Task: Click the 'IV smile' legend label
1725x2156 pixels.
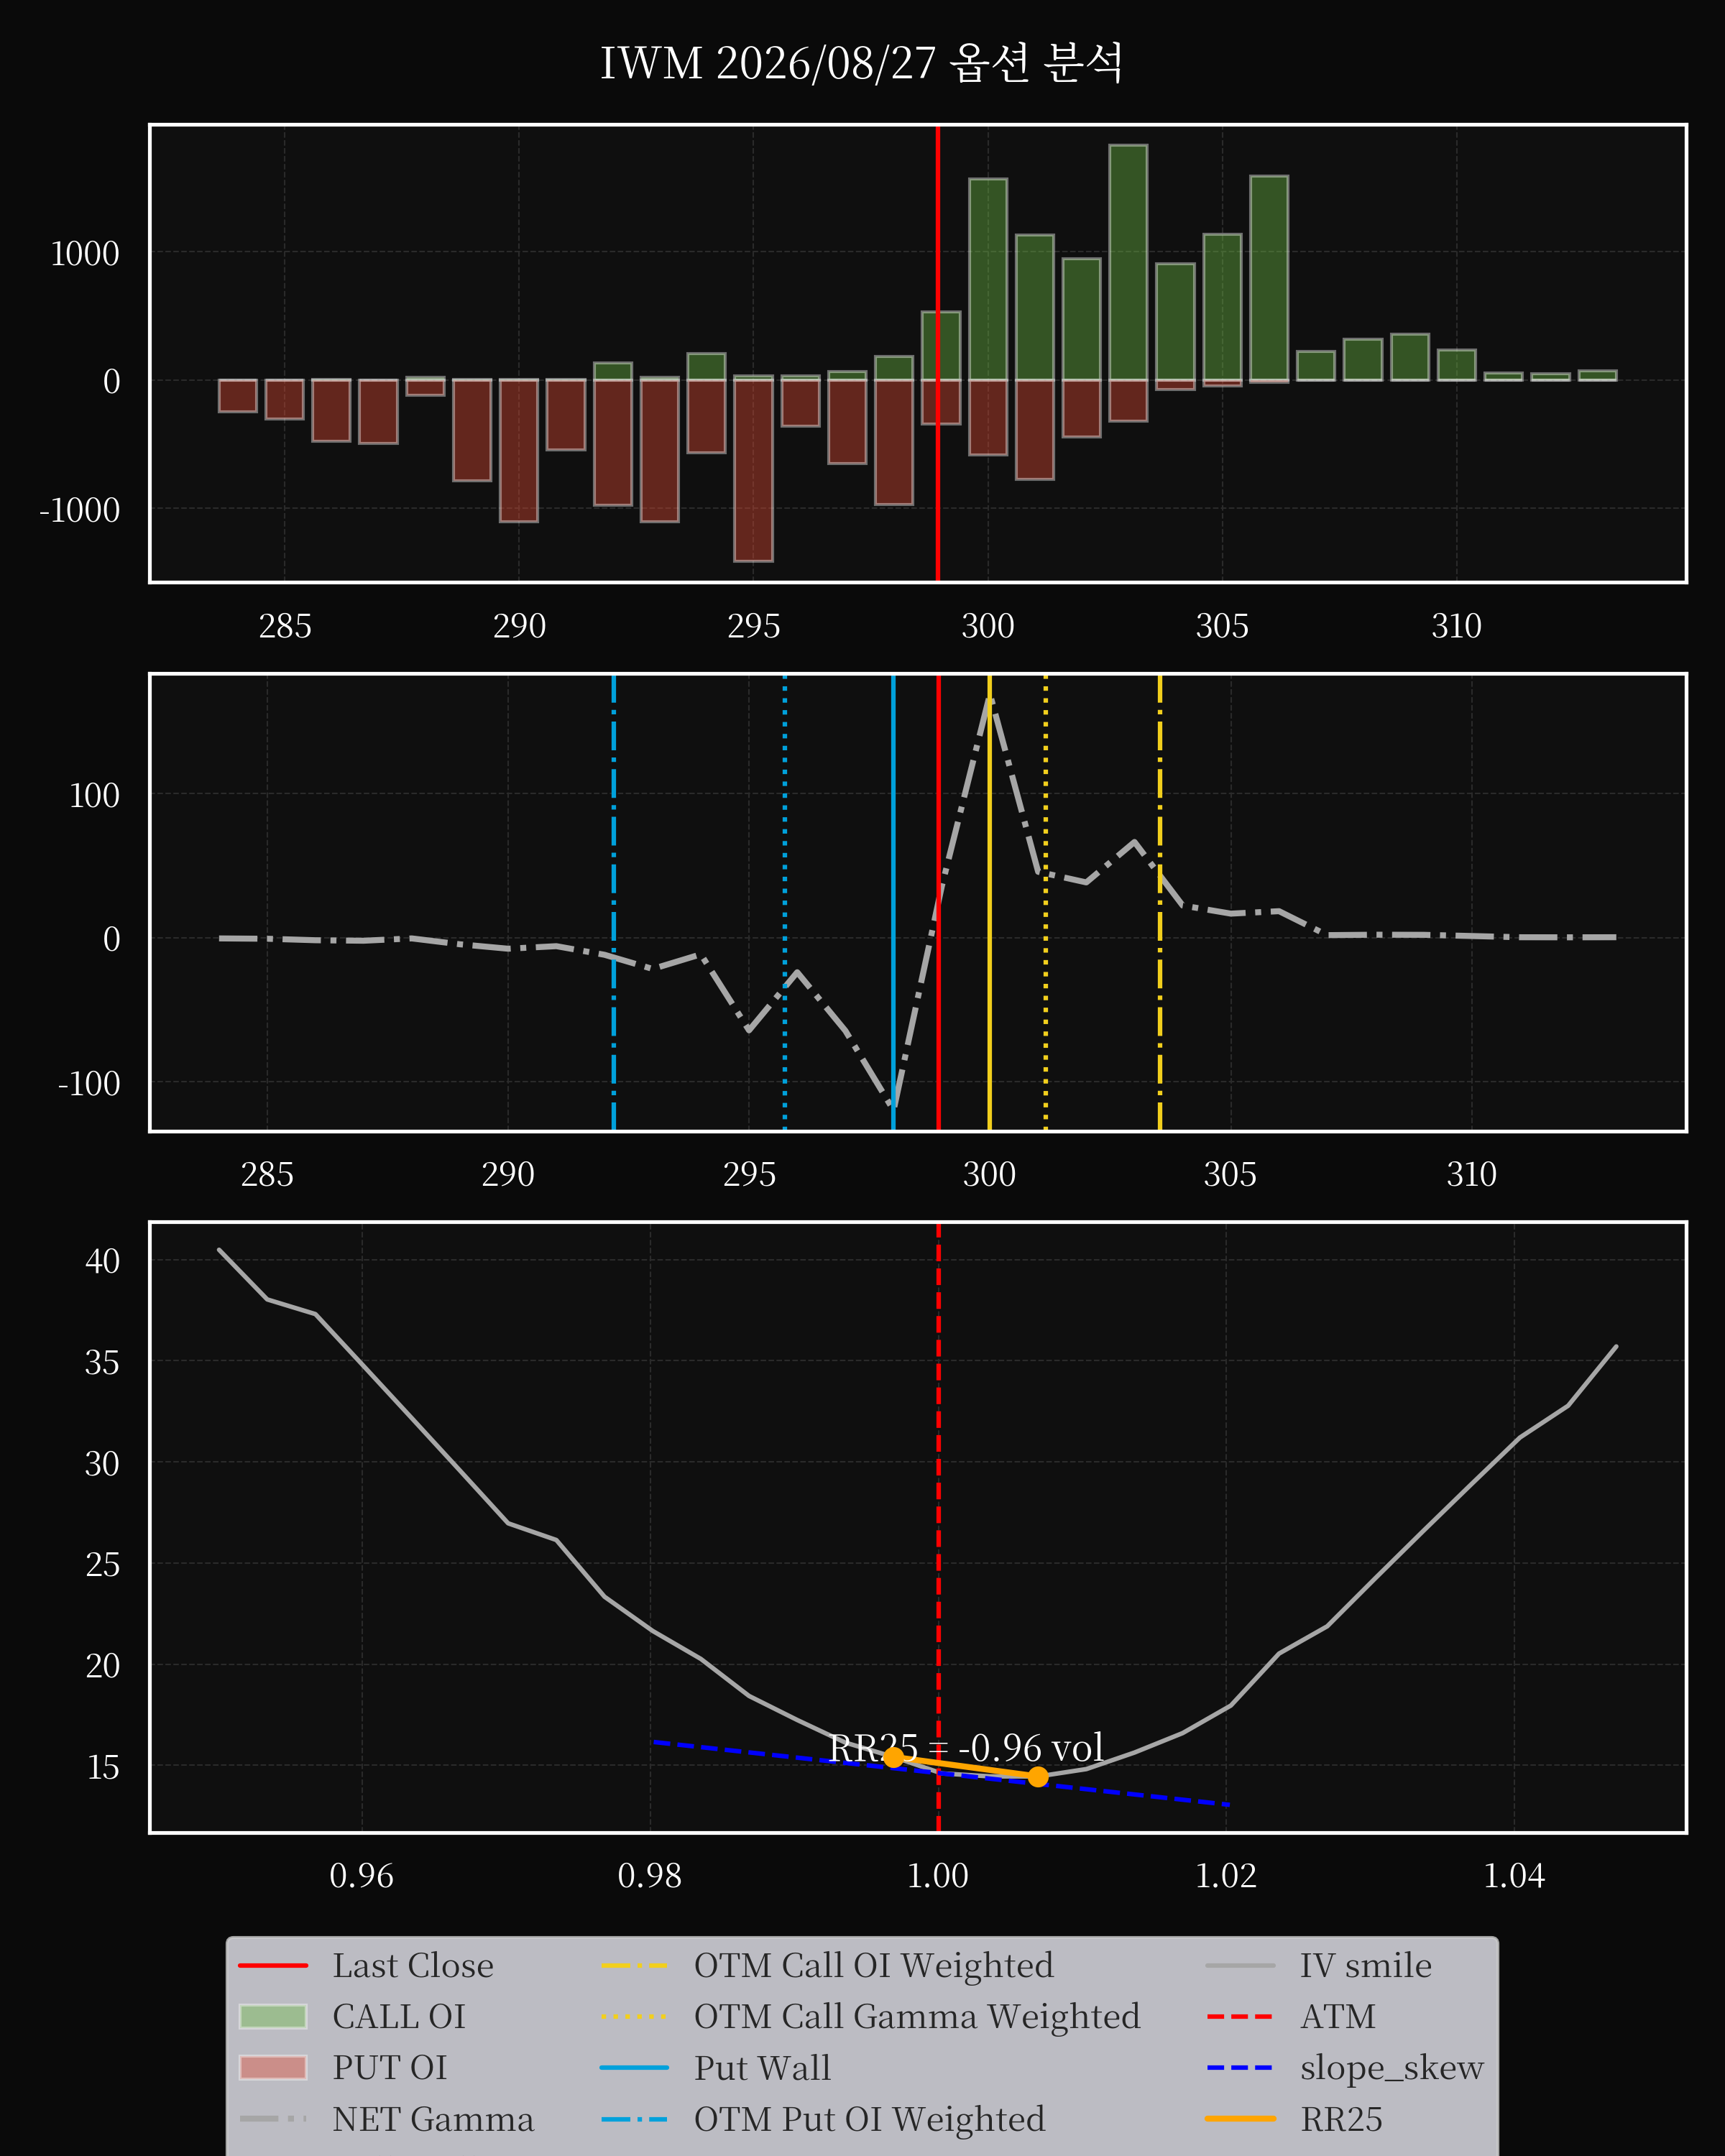Action: coord(1366,1966)
